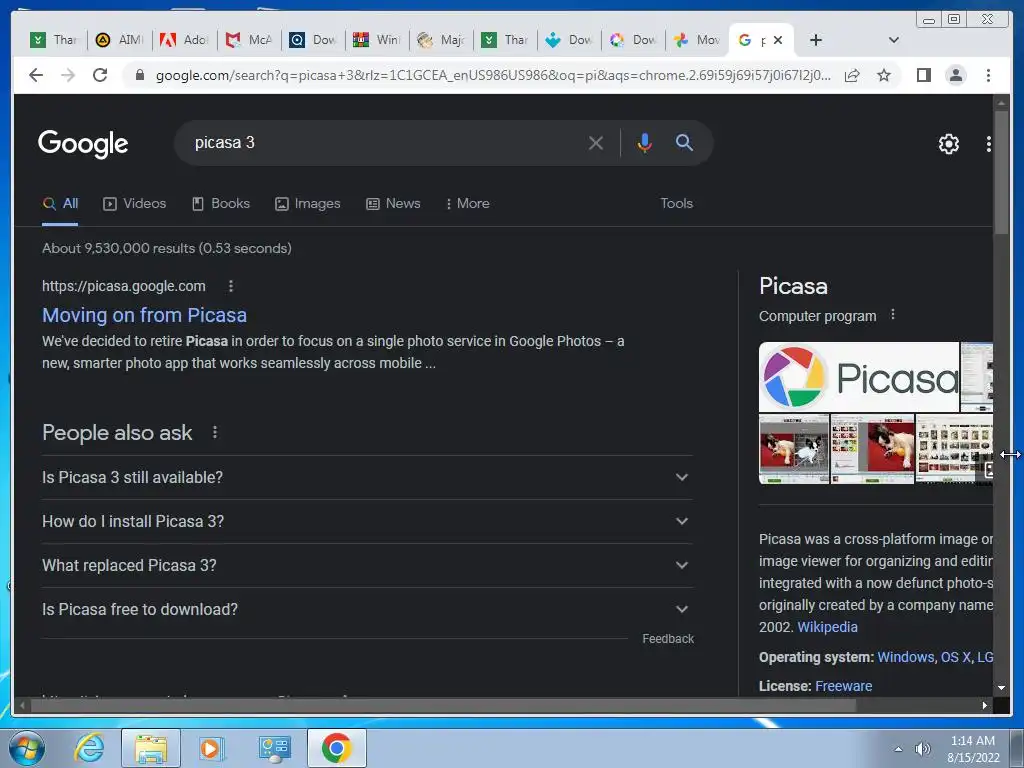Open the share page icon in address bar
The height and width of the screenshot is (768, 1024).
[852, 75]
